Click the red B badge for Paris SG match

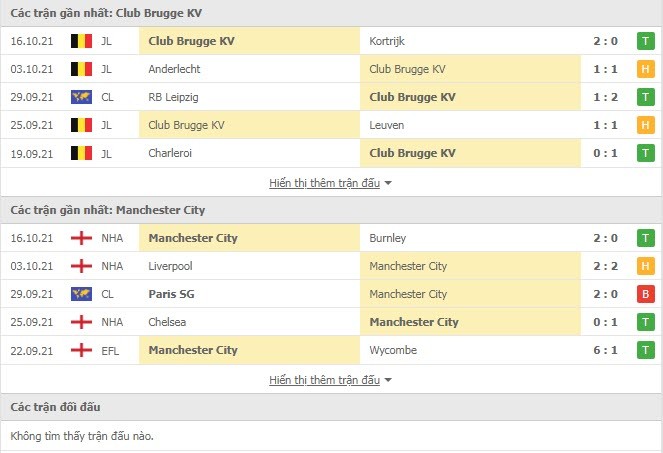(x=645, y=294)
